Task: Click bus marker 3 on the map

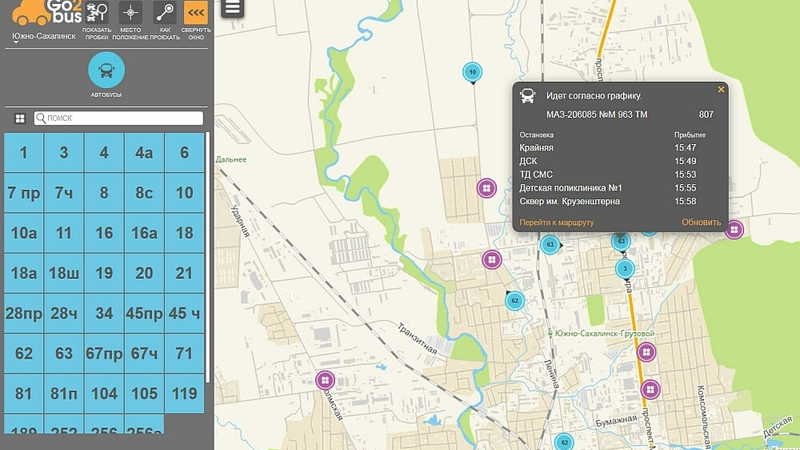Action: 625,268
